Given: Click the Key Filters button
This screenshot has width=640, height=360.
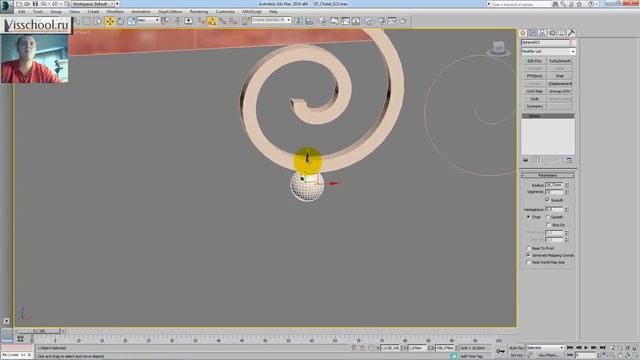Looking at the screenshot, I should (x=548, y=356).
